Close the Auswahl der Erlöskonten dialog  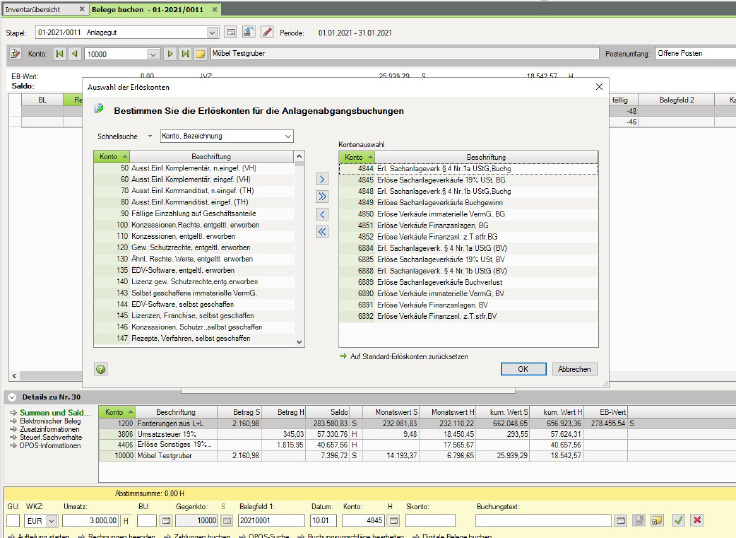coord(599,87)
